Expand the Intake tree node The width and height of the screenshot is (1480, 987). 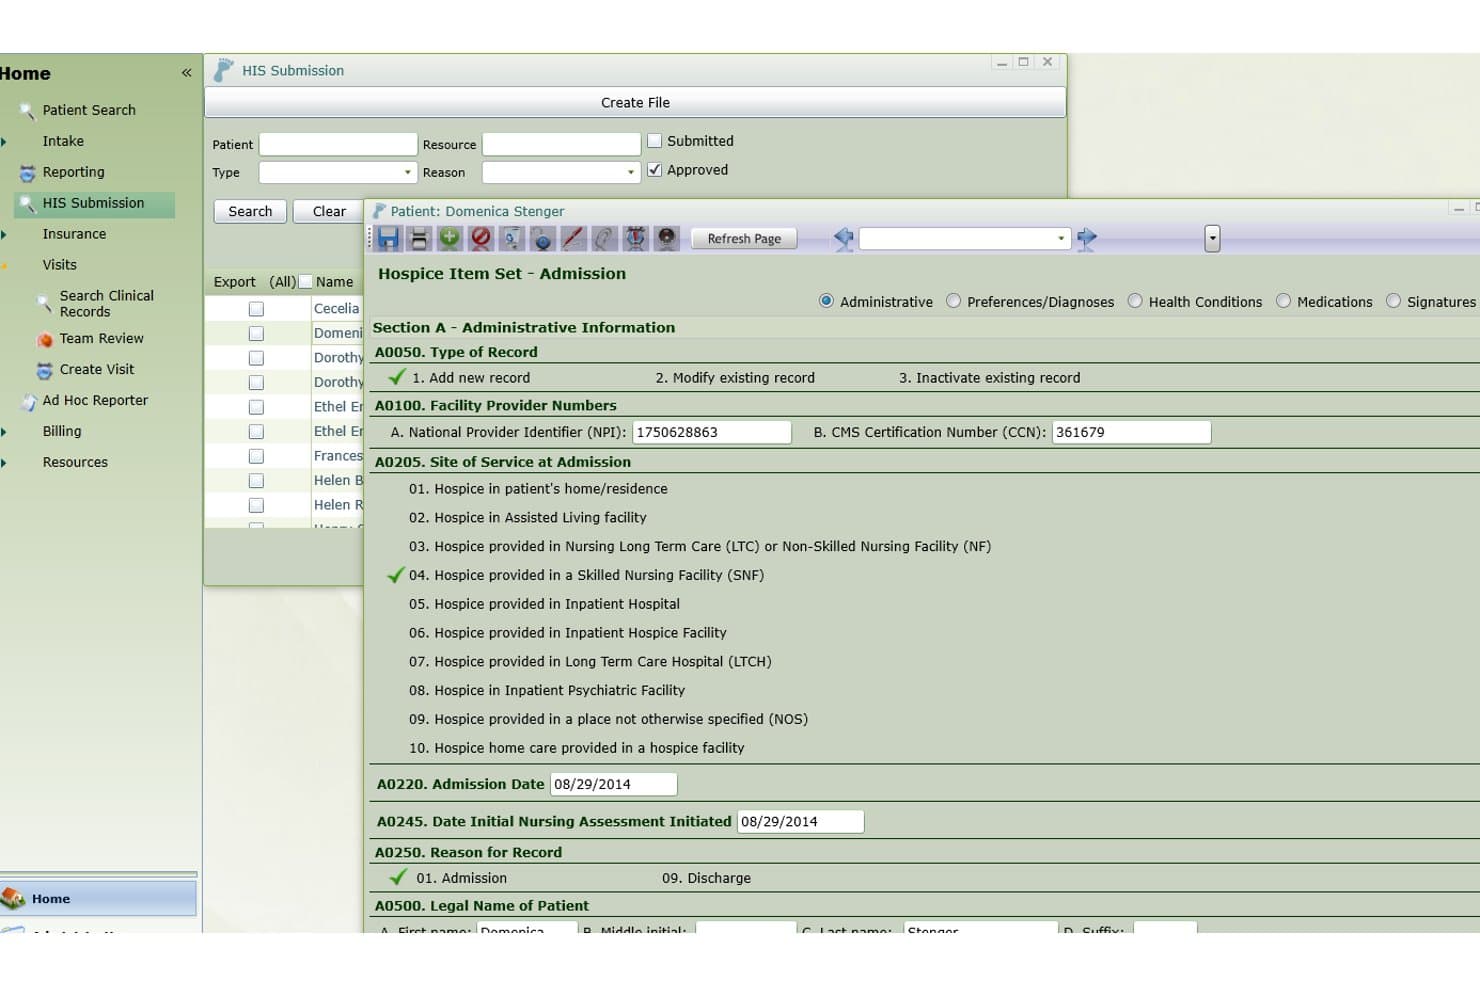pyautogui.click(x=4, y=142)
